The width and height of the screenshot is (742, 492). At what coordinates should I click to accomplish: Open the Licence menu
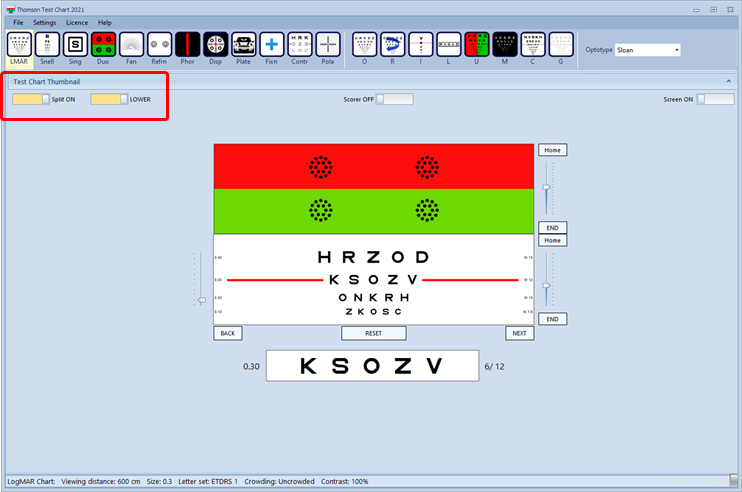[77, 22]
